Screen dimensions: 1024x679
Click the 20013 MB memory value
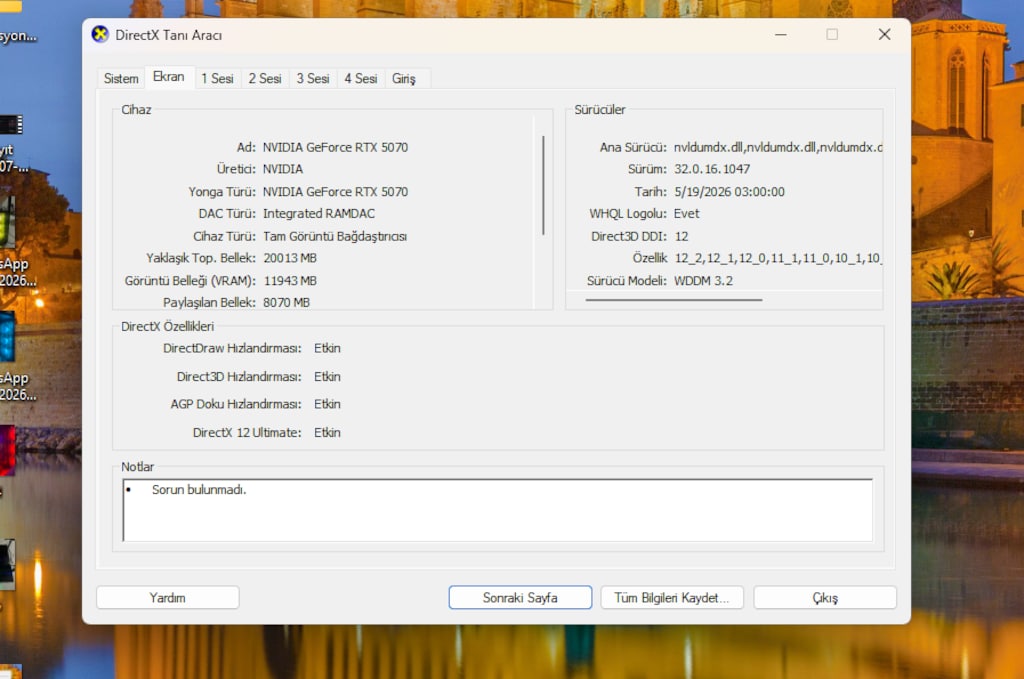[290, 258]
